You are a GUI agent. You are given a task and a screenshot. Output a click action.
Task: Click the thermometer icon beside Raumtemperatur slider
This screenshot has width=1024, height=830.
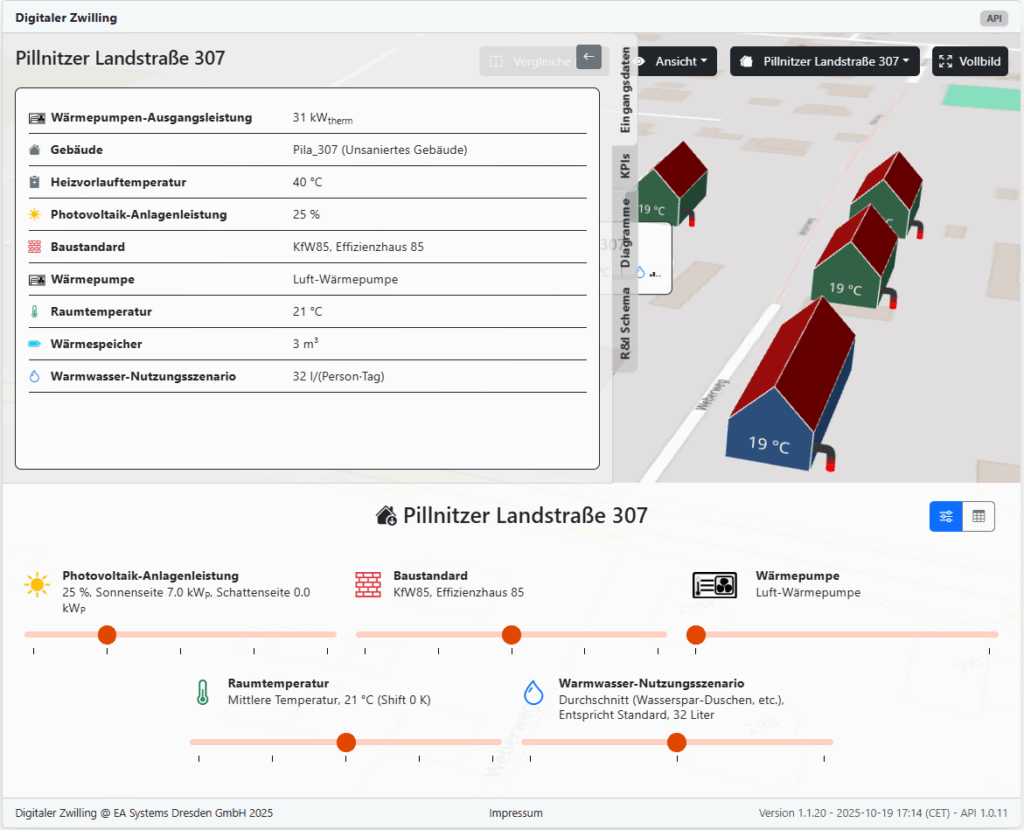click(202, 692)
